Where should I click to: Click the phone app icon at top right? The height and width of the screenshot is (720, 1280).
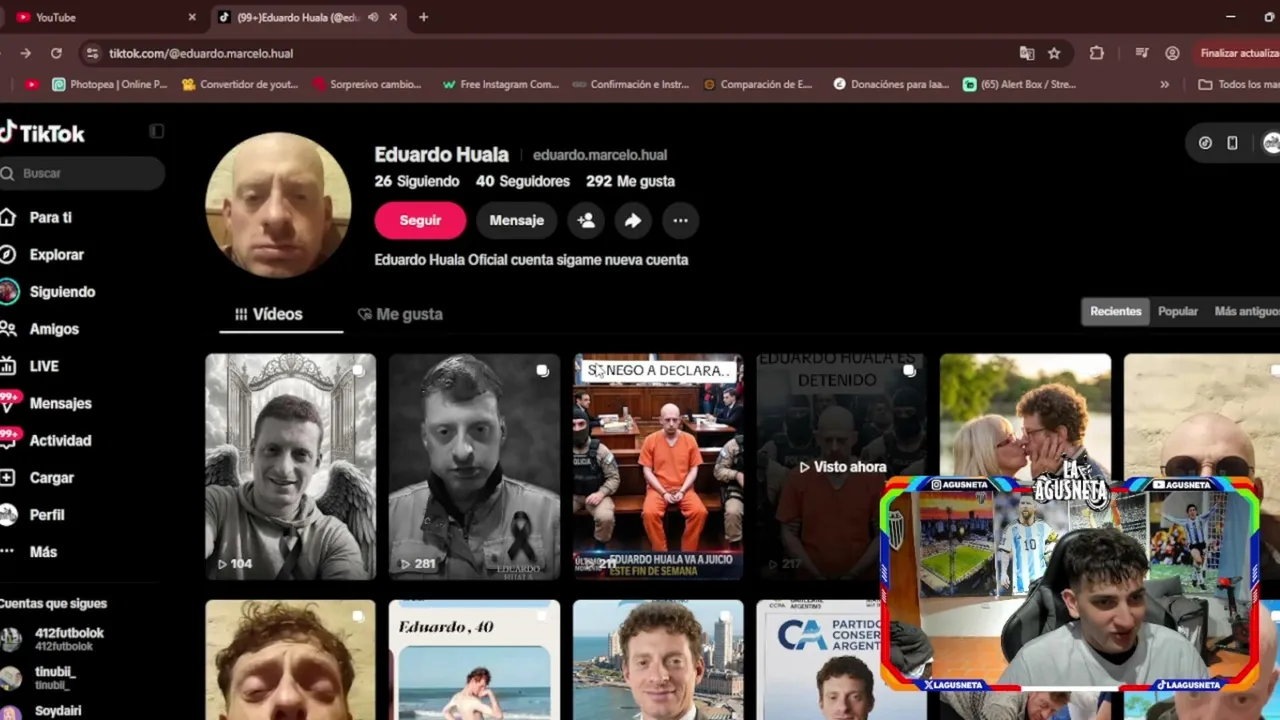coord(1232,143)
